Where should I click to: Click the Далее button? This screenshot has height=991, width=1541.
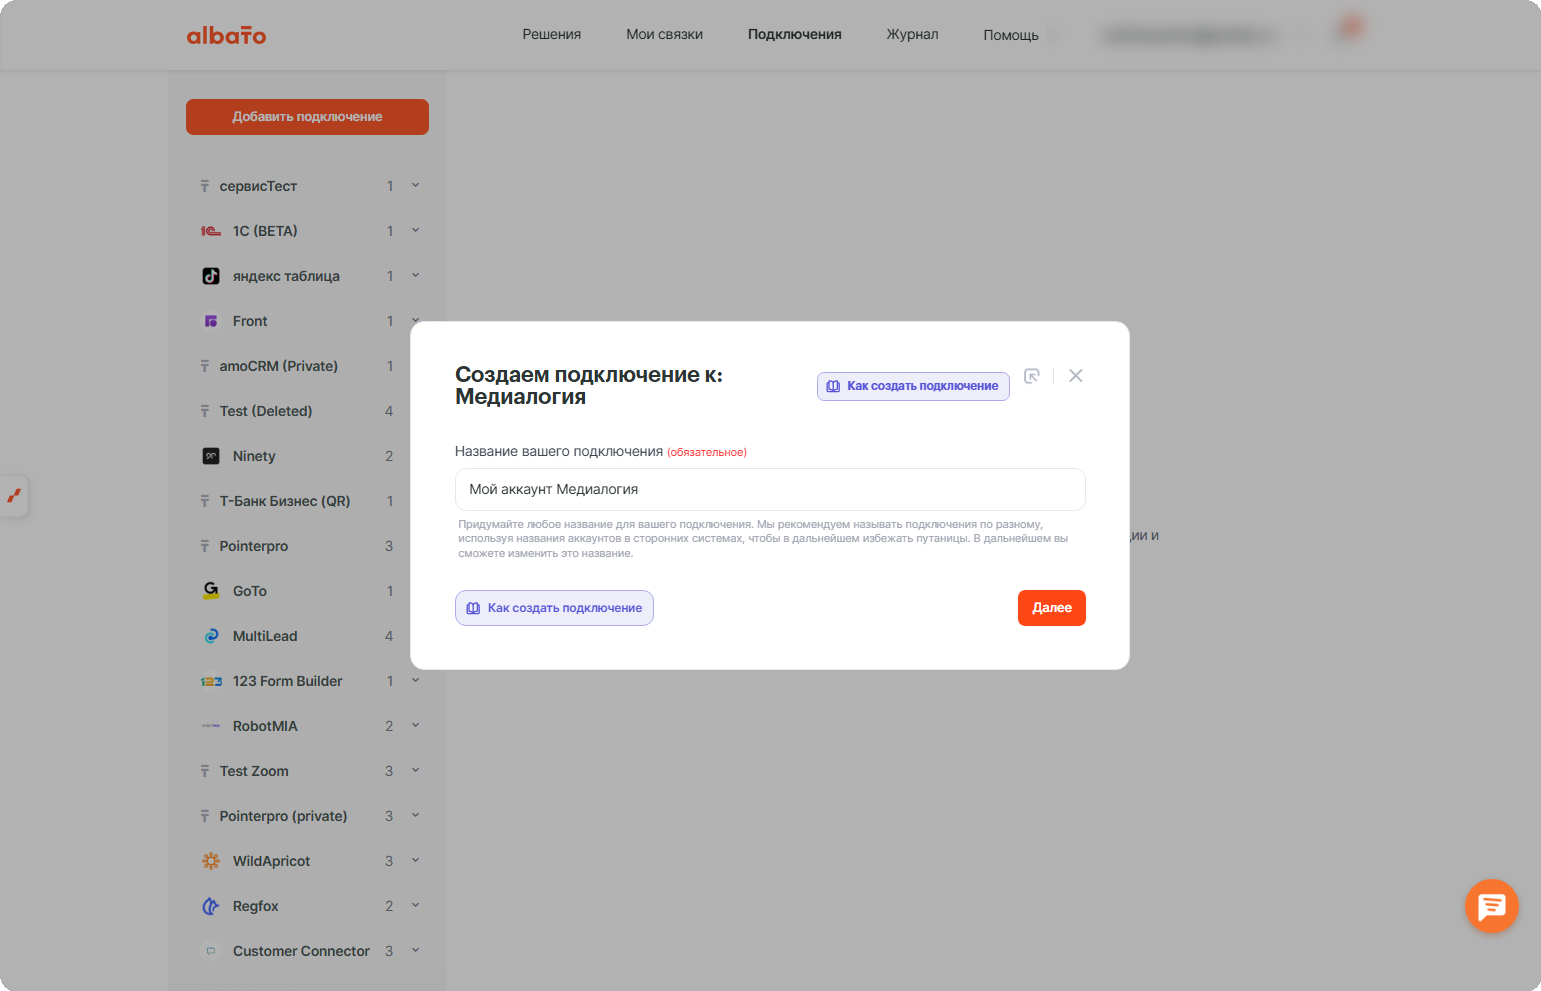point(1052,608)
